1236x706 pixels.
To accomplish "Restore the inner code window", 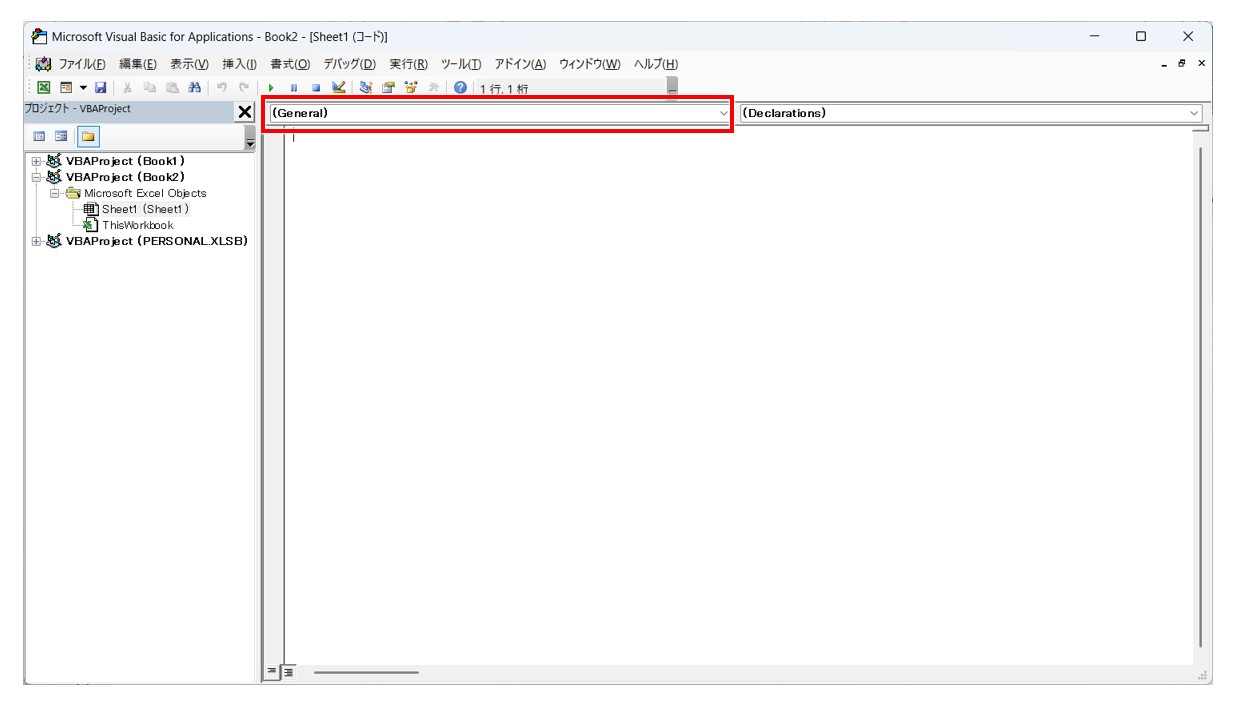I will 1182,64.
